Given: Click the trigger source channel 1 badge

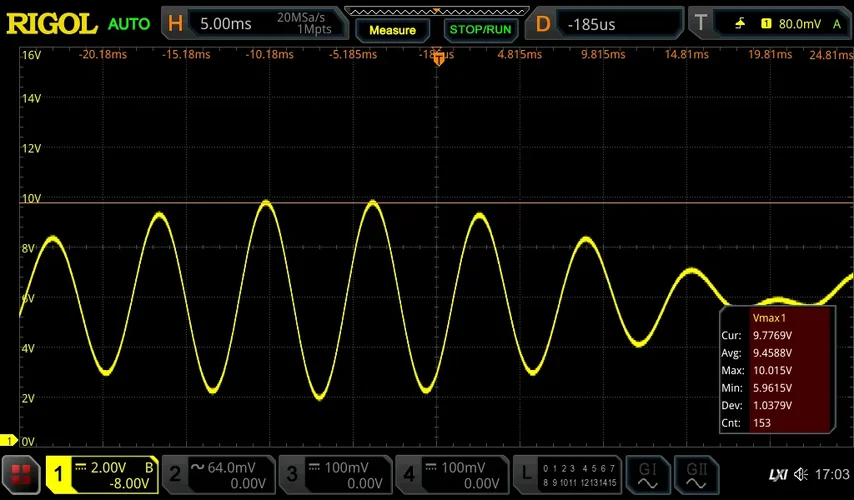Looking at the screenshot, I should tap(766, 23).
